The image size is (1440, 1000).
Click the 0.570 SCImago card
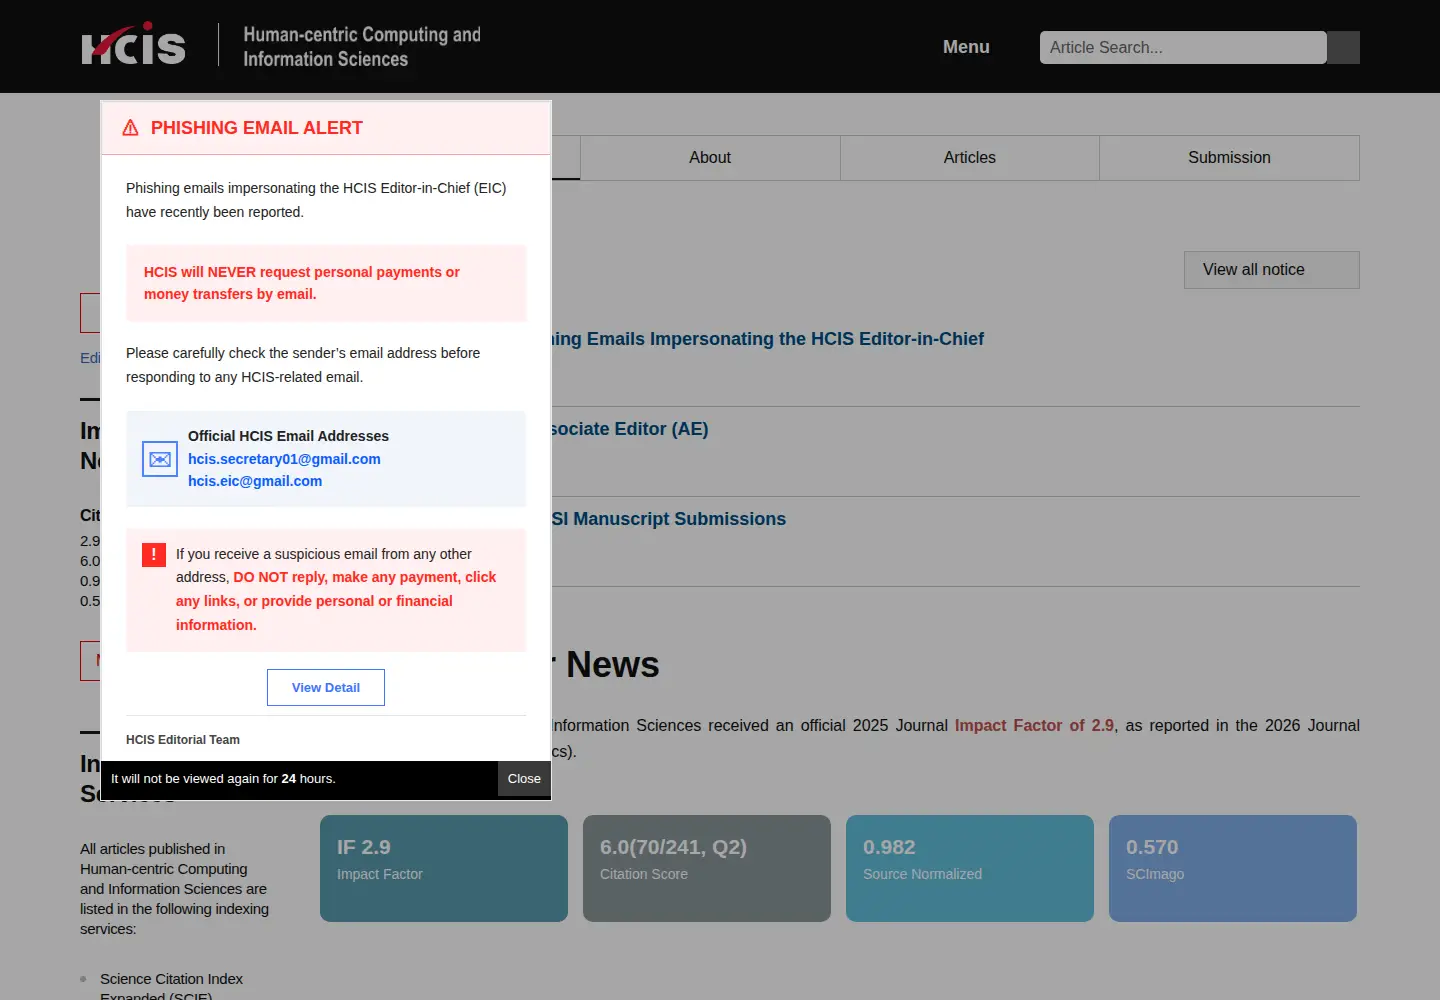point(1233,868)
